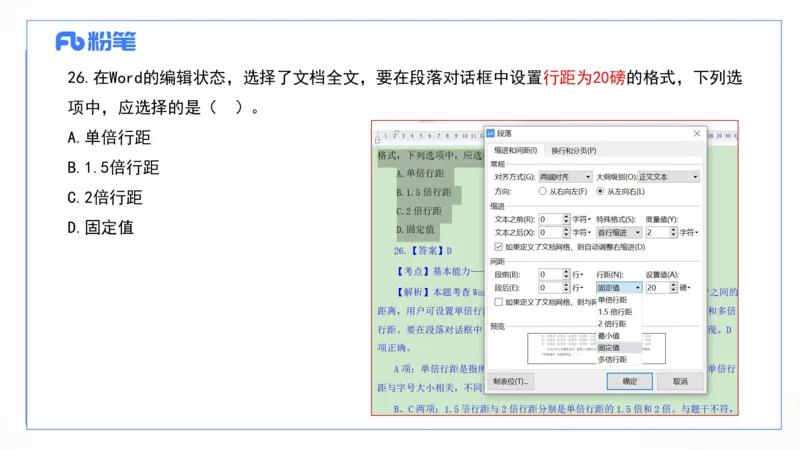Click option A. 单倍行距 on the slide
Image resolution: width=800 pixels, height=450 pixels.
click(x=109, y=137)
